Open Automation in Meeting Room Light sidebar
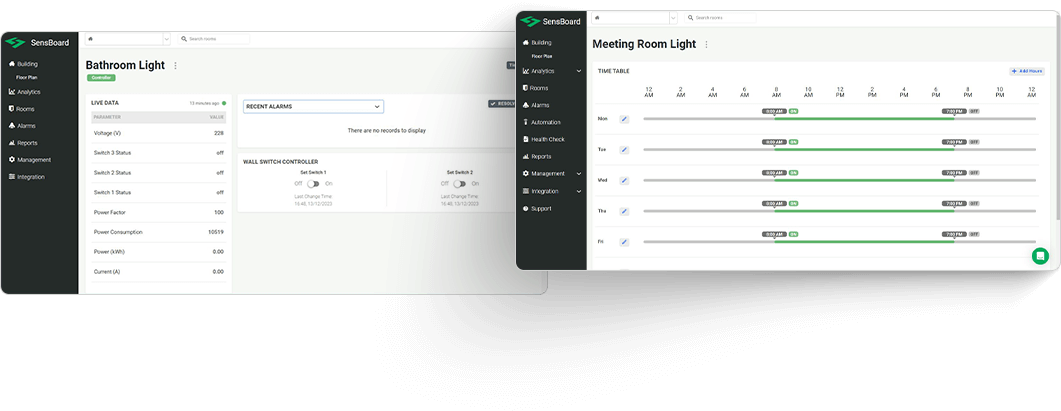The image size is (1061, 411). (541, 123)
